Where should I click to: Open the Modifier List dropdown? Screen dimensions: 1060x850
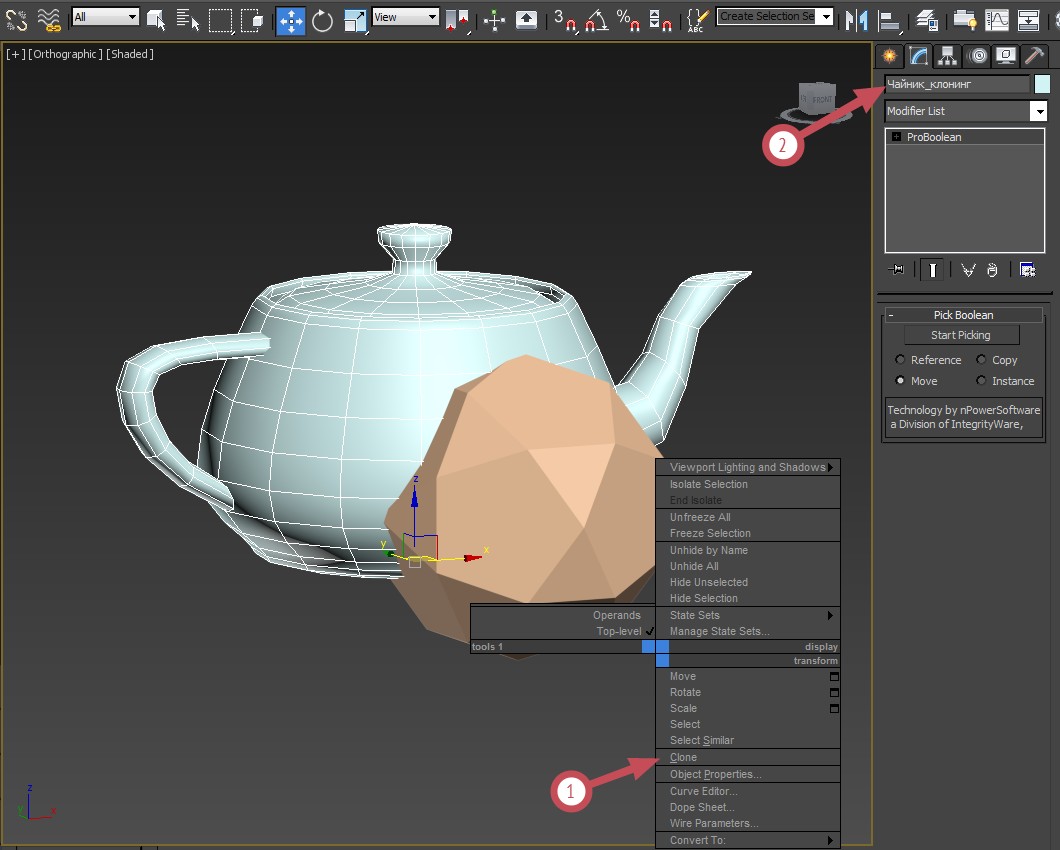click(x=965, y=111)
